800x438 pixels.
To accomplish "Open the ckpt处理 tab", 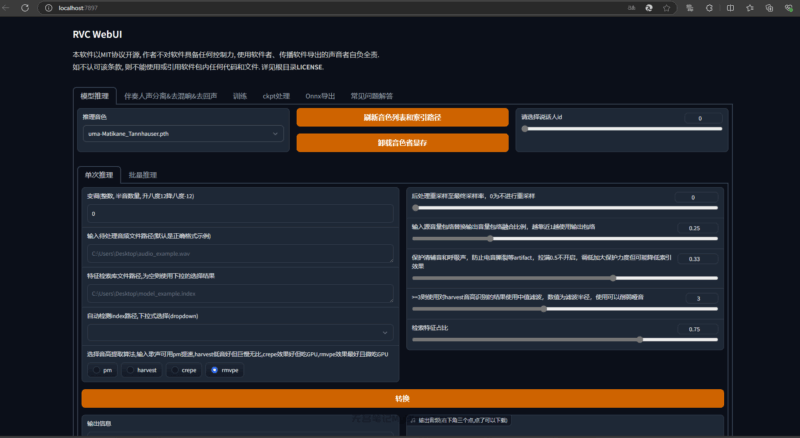I will click(x=275, y=96).
